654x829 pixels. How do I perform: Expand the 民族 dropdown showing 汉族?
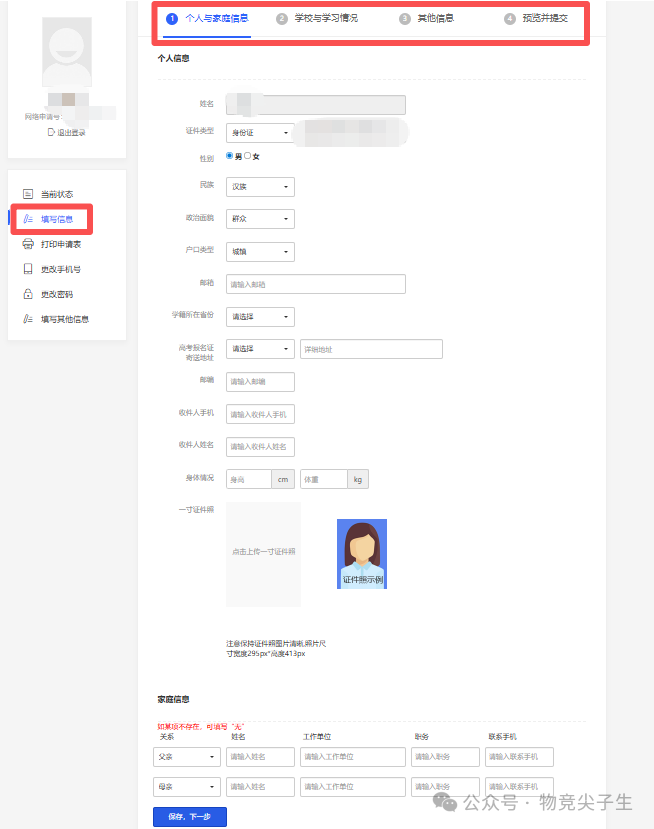[260, 187]
